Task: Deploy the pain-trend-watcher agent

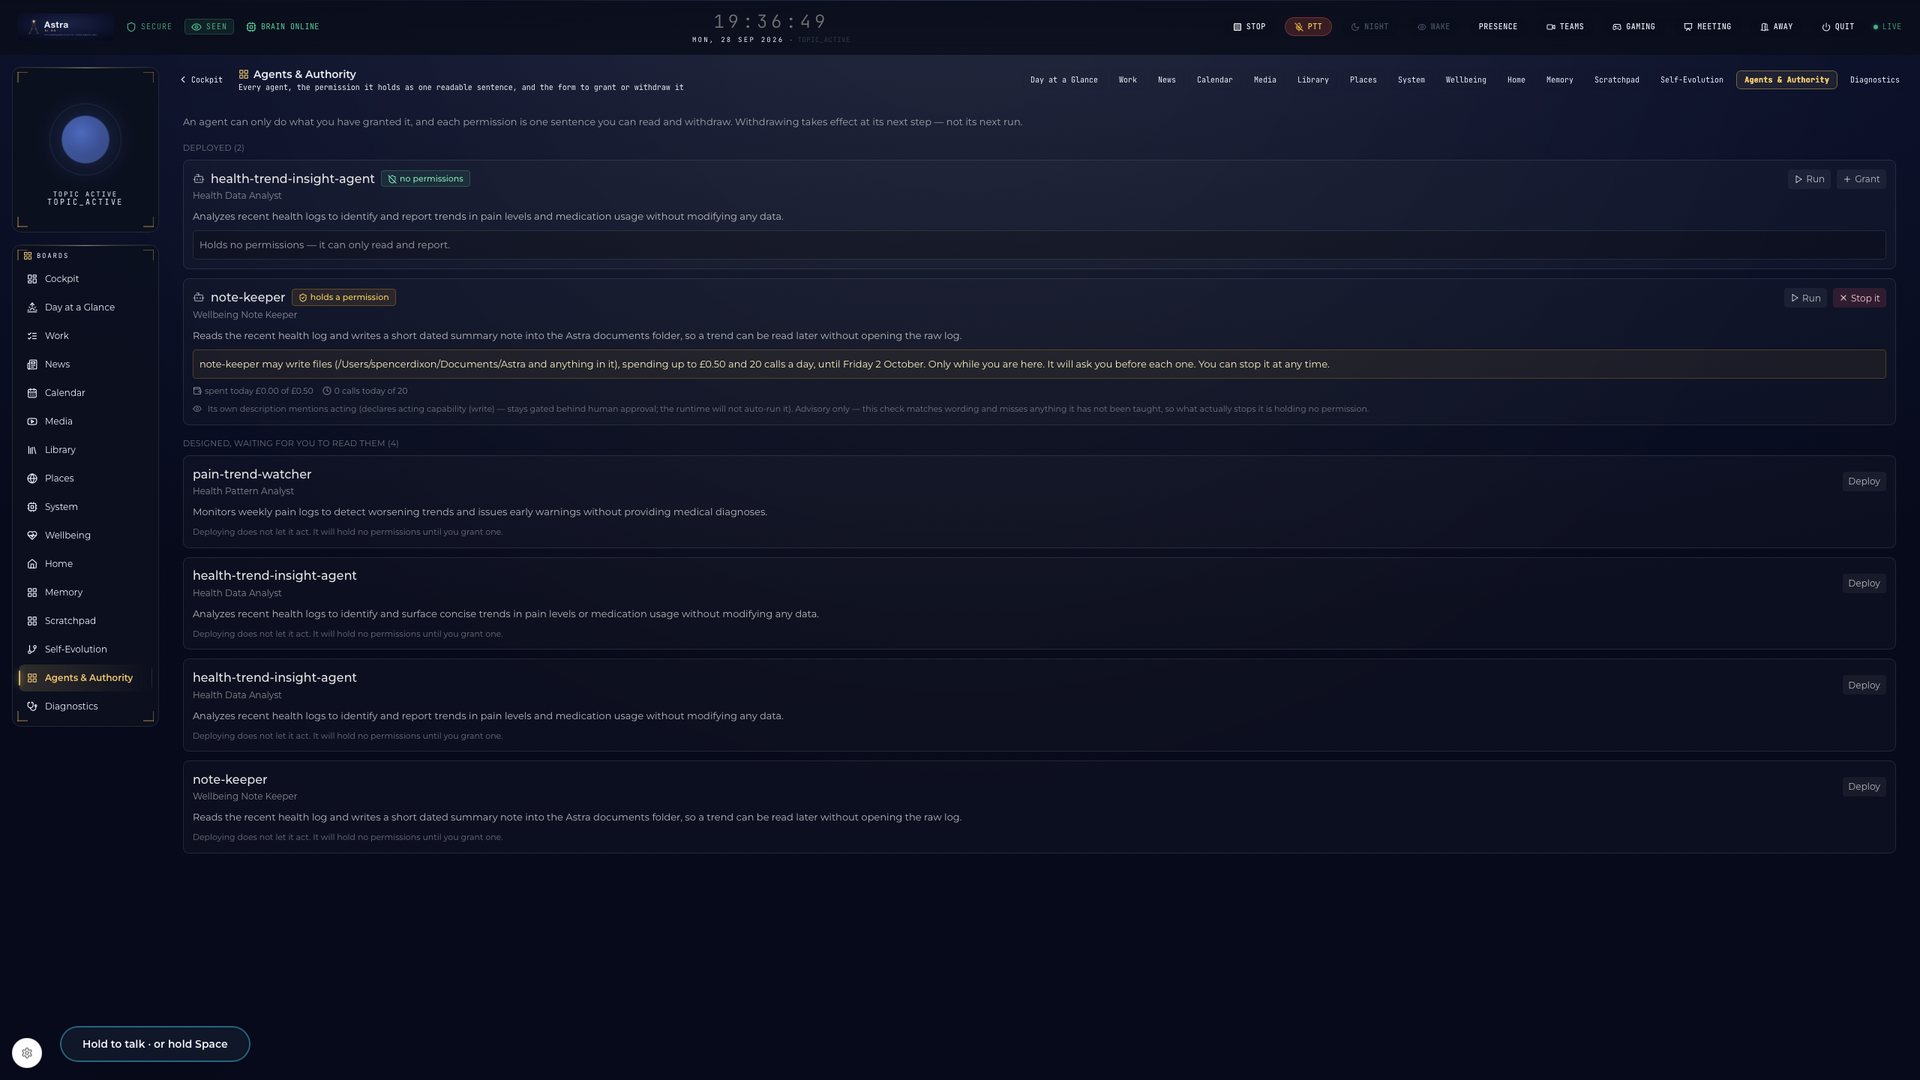Action: click(1864, 482)
